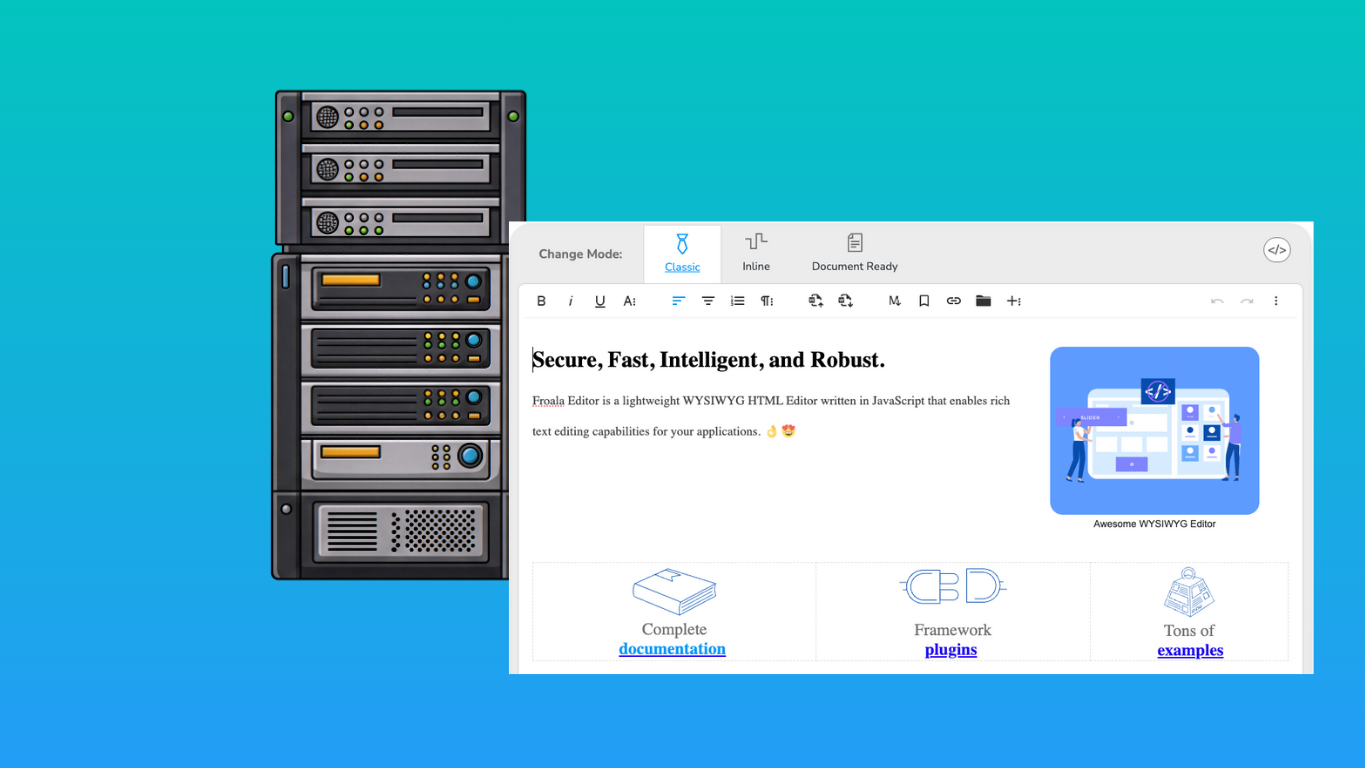1365x768 pixels.
Task: Toggle italic formatting
Action: [x=571, y=301]
